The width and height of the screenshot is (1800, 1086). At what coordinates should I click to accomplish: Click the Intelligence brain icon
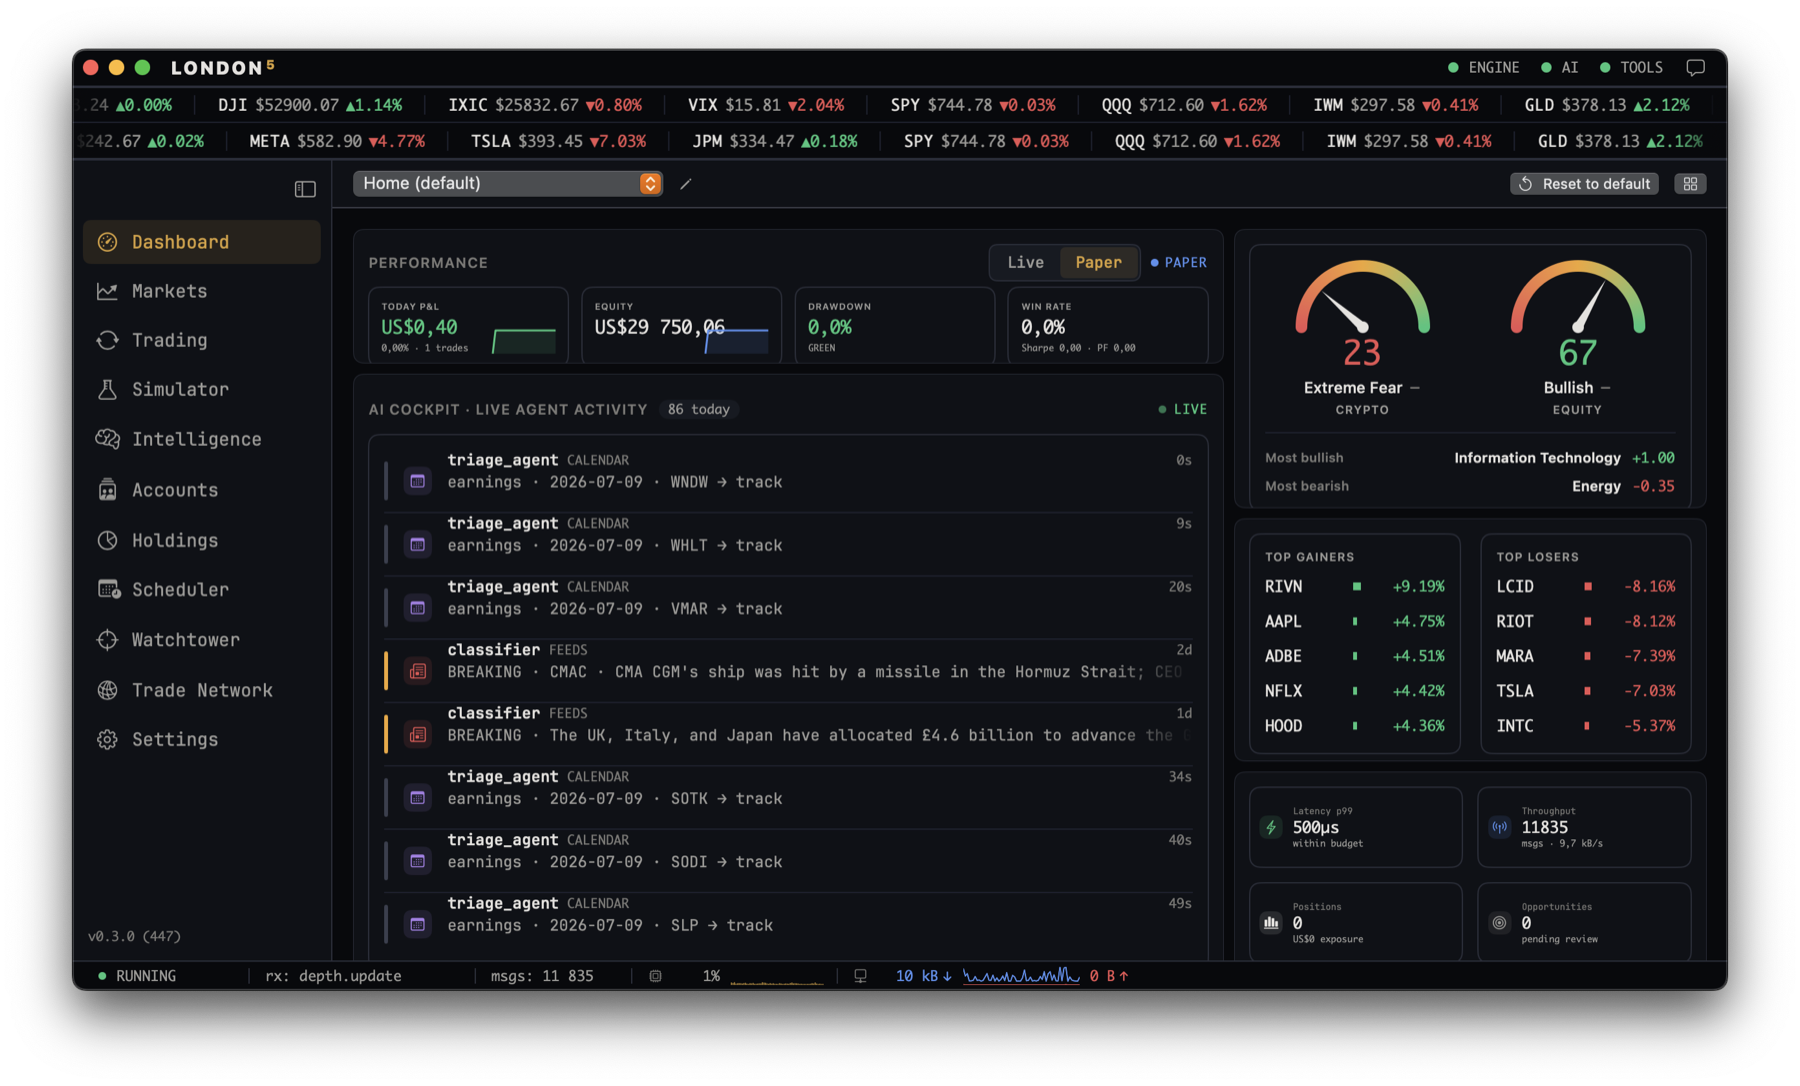(107, 439)
